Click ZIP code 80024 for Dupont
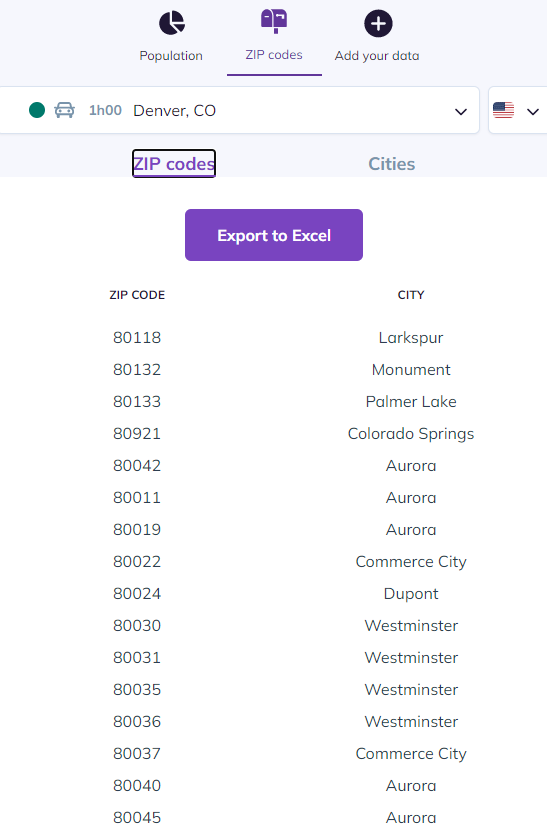547x829 pixels. tap(137, 594)
